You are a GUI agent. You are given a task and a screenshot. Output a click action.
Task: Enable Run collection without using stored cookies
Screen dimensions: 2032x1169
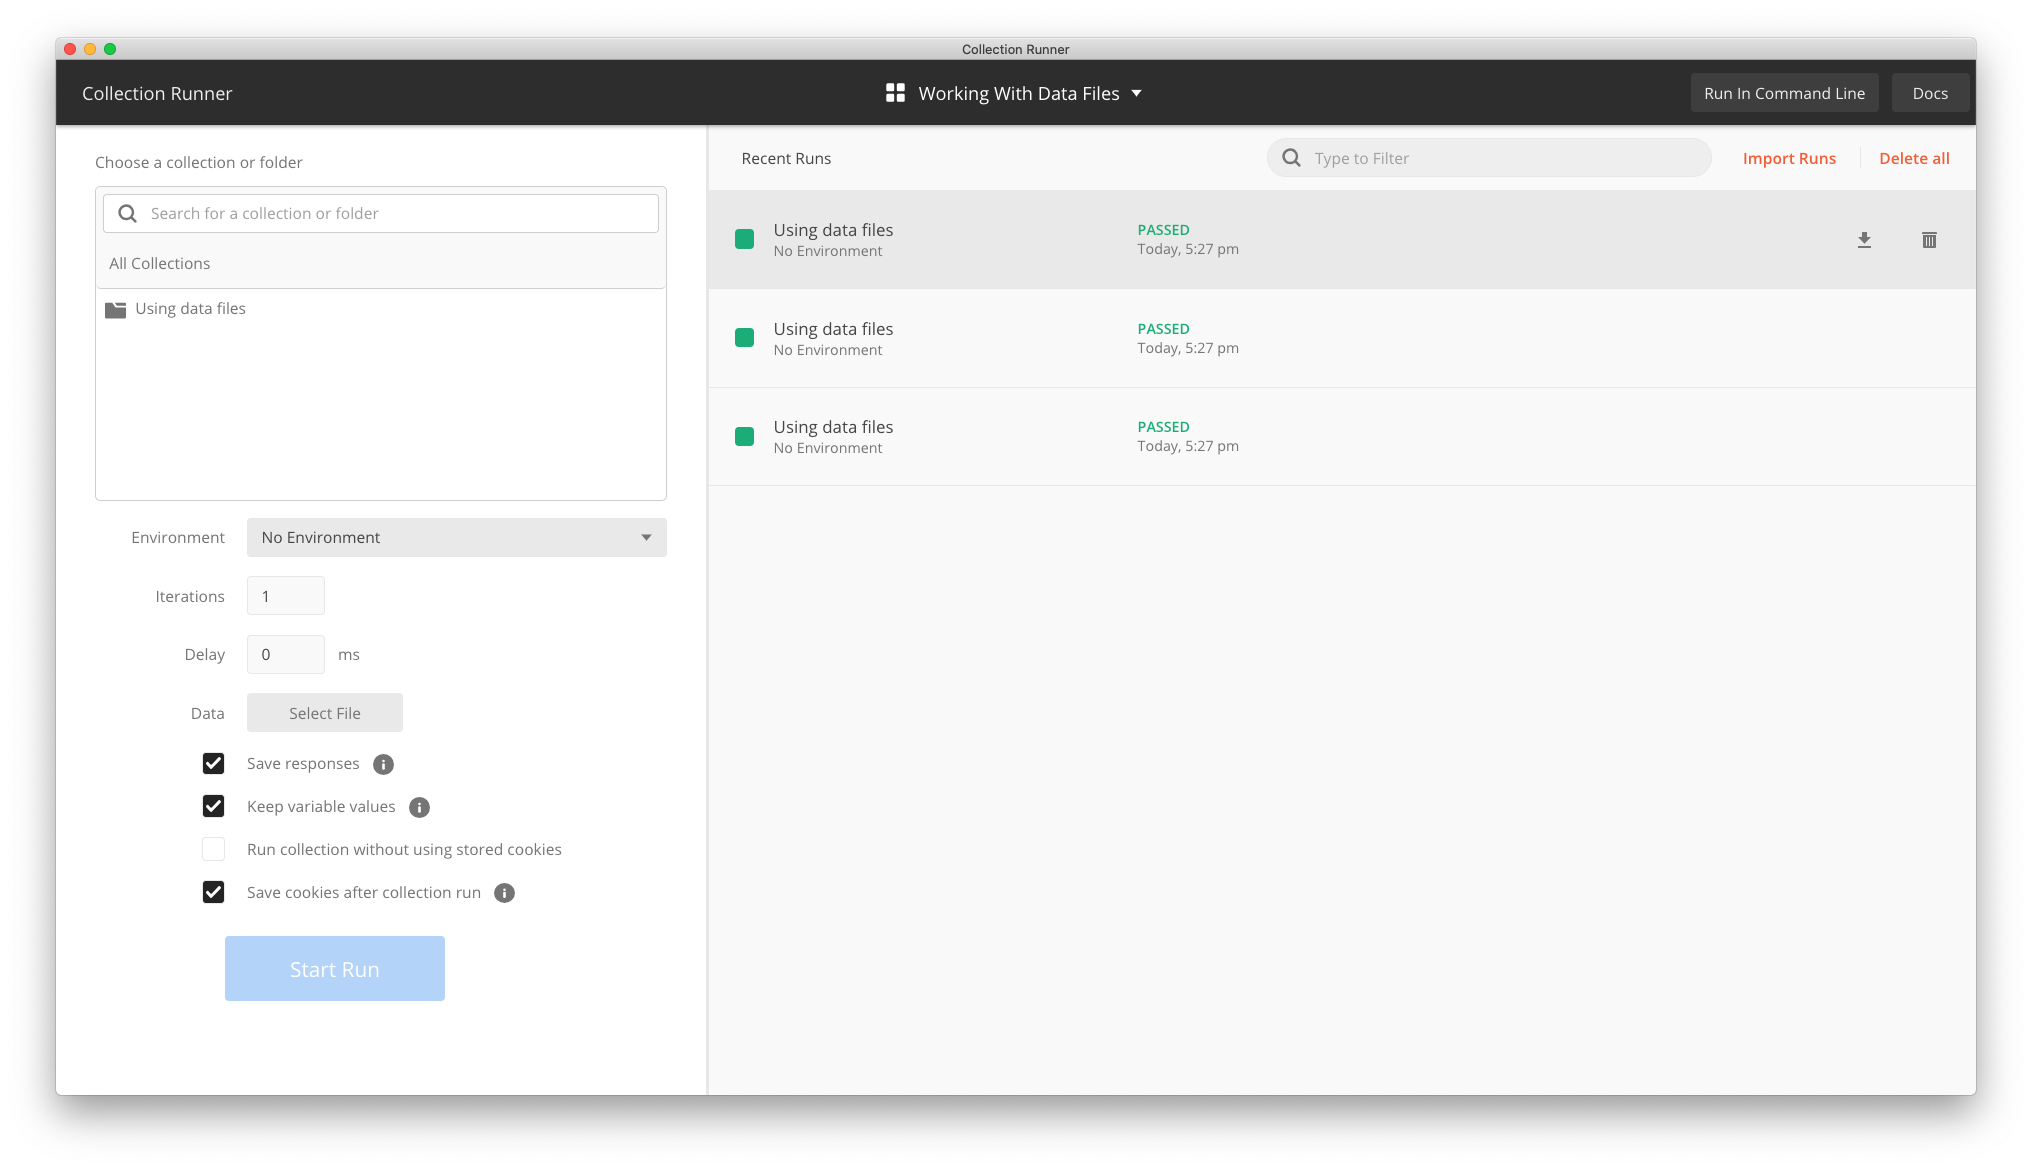[x=213, y=849]
